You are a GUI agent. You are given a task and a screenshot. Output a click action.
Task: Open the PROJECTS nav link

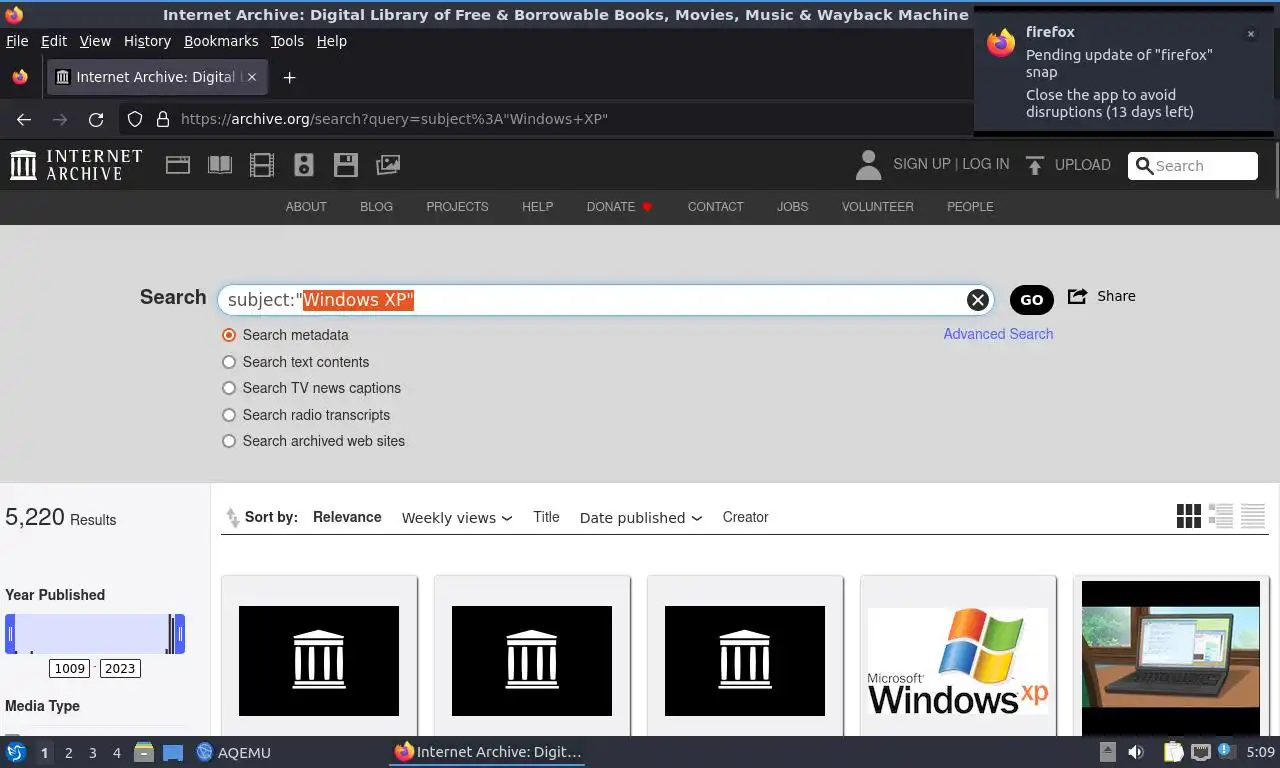[x=457, y=207]
